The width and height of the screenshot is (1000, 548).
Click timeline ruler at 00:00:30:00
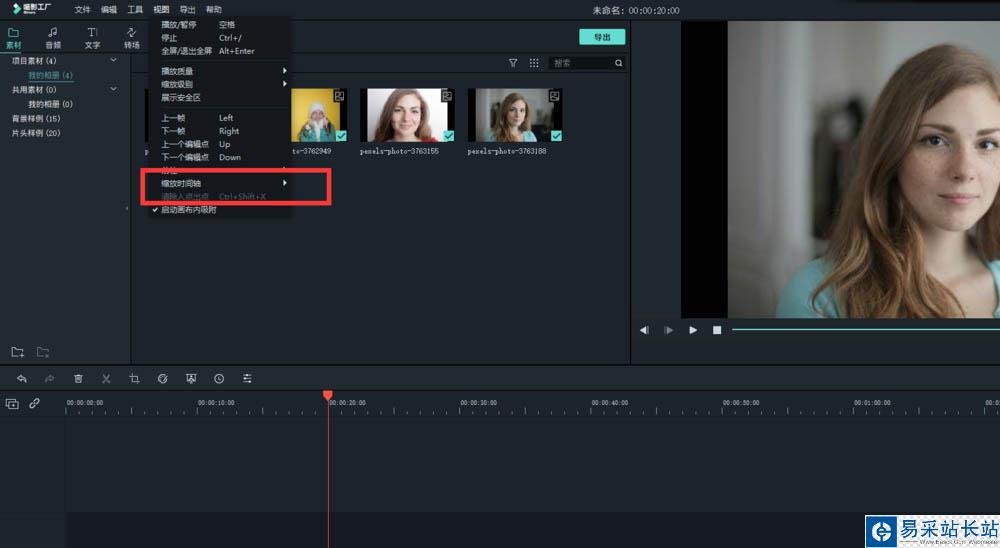pos(478,403)
